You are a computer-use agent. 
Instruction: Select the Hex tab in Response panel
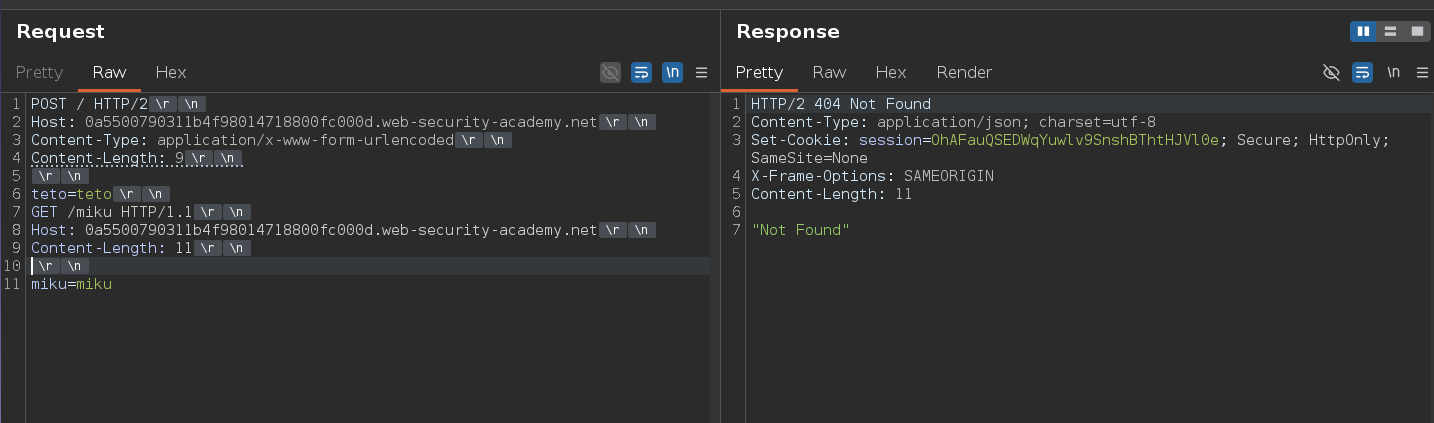pyautogui.click(x=891, y=72)
